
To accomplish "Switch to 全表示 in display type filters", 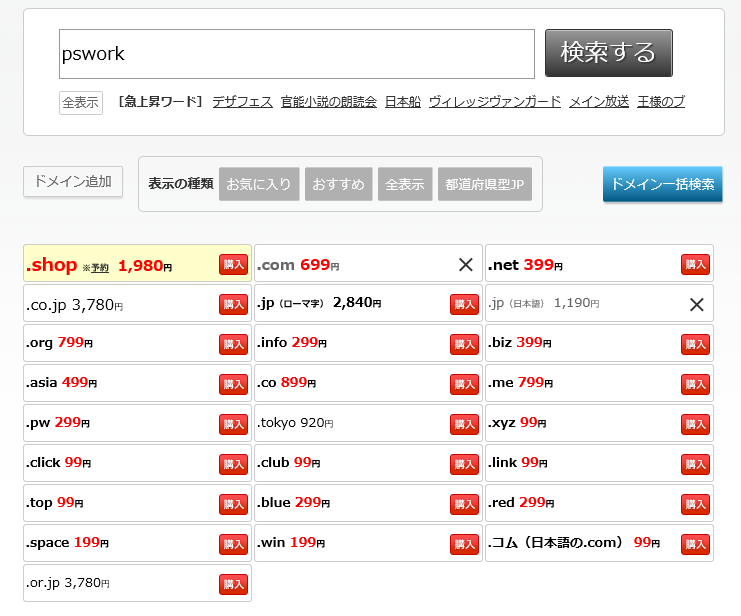I will 405,184.
